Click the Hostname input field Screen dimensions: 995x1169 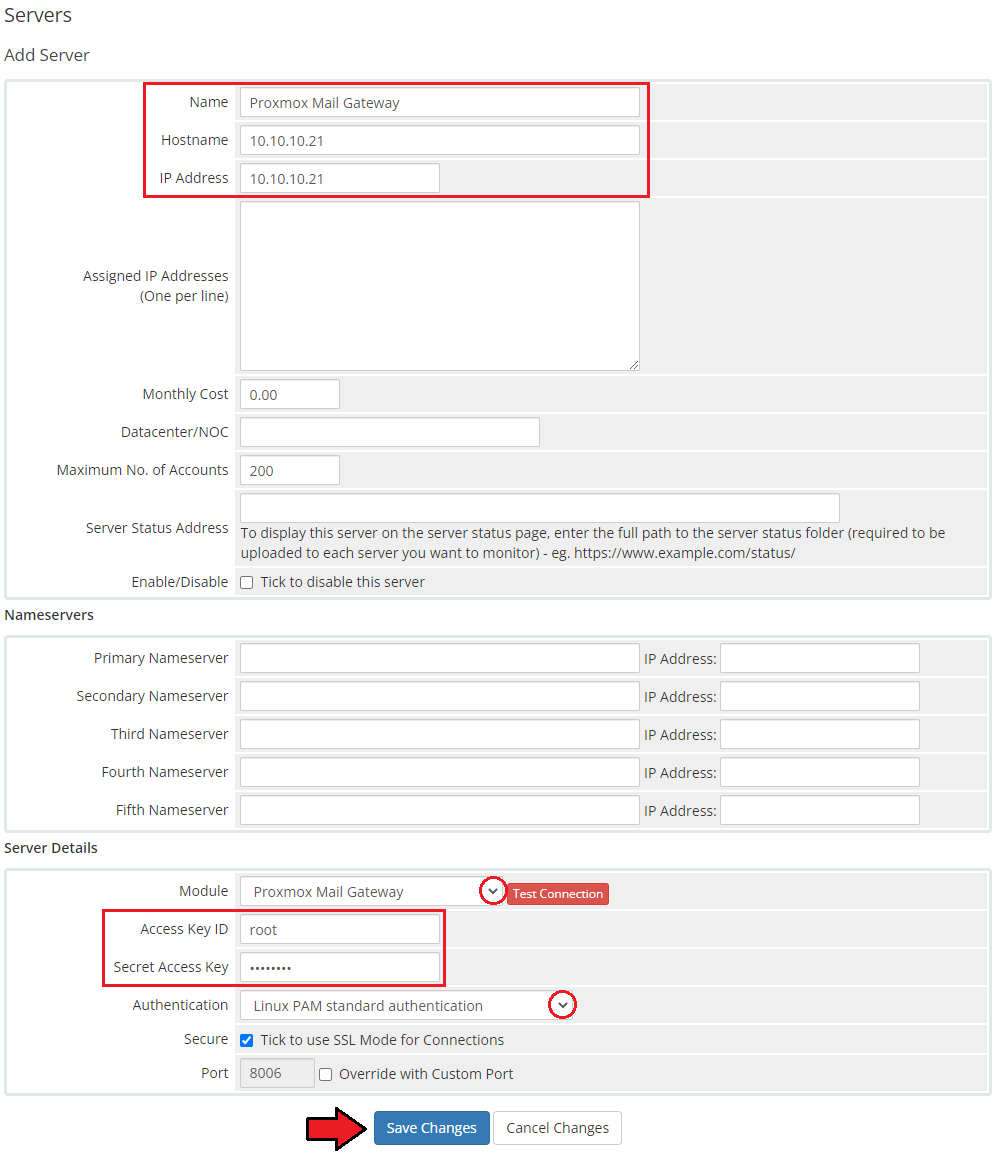click(x=439, y=140)
